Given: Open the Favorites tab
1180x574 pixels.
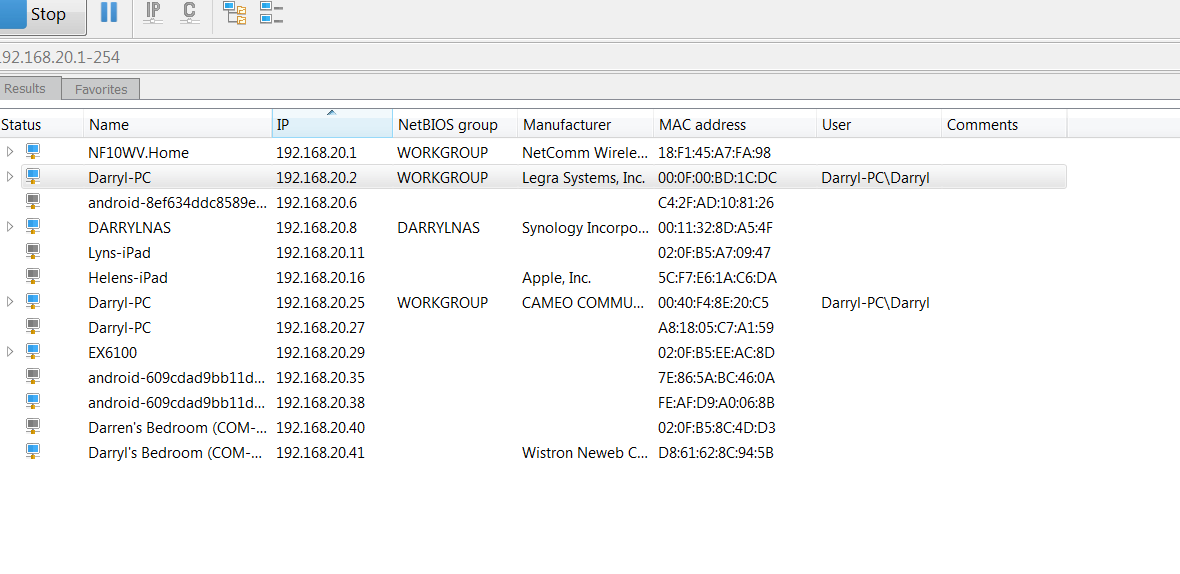Looking at the screenshot, I should tap(101, 89).
